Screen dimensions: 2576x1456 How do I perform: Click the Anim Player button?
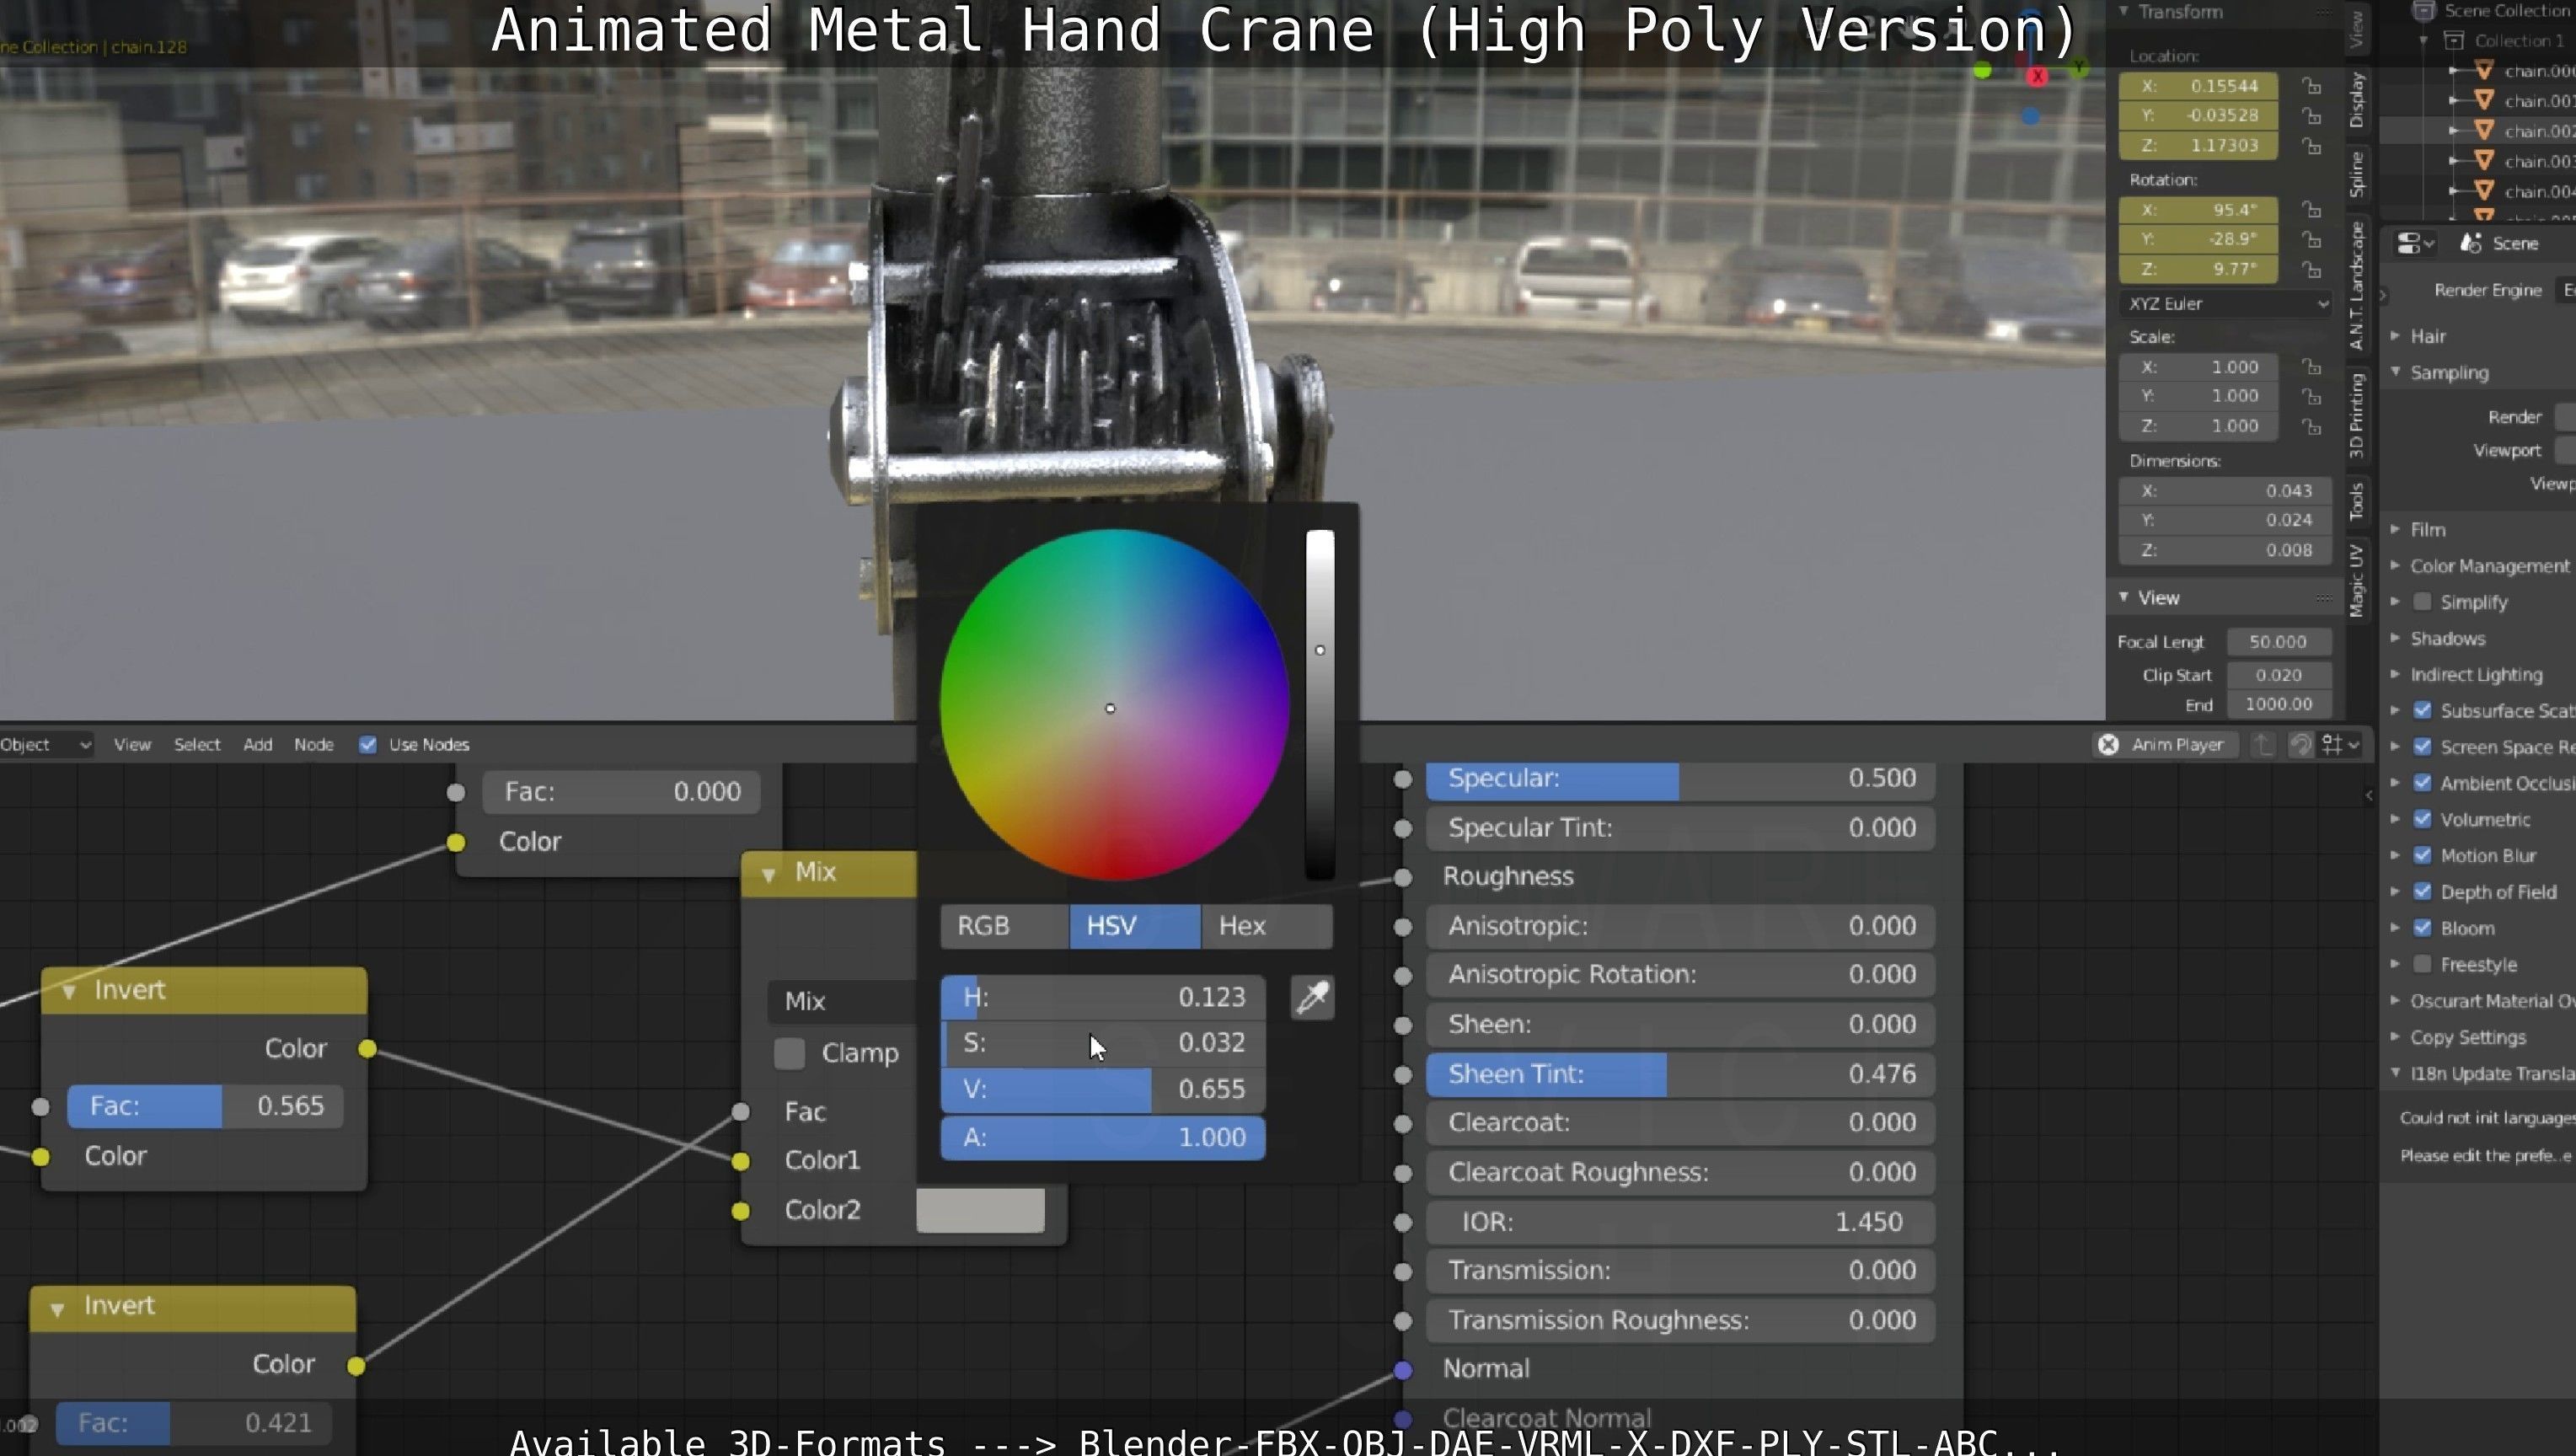point(2164,745)
